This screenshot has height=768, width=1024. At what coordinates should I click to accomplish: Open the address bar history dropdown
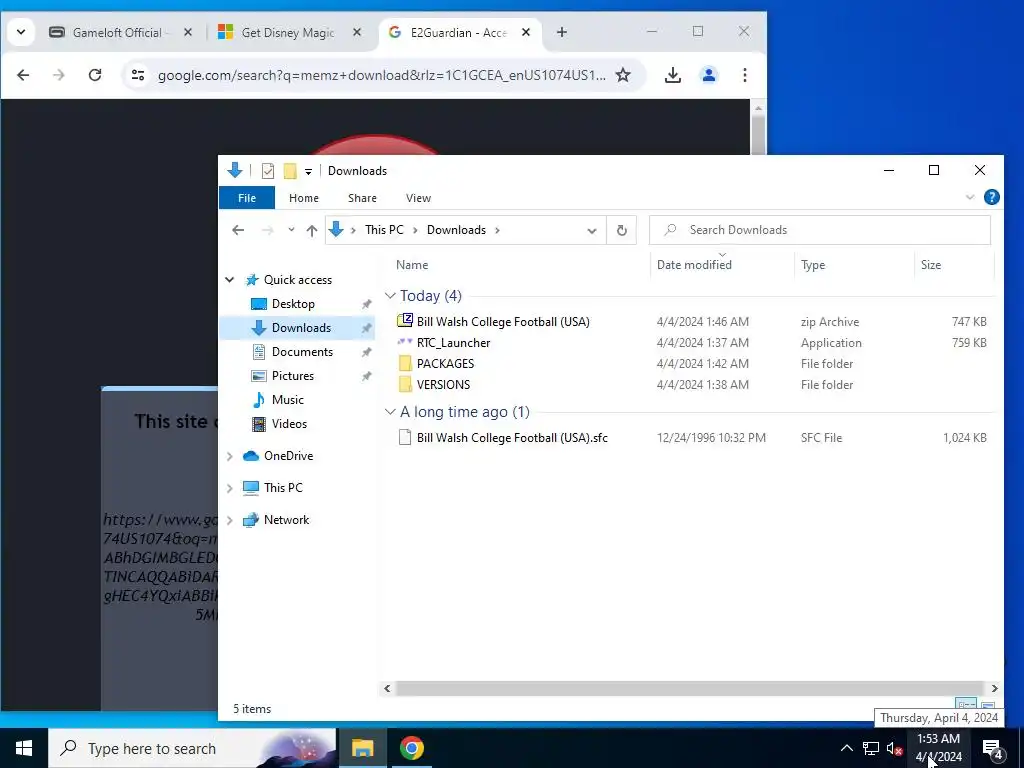coord(592,231)
